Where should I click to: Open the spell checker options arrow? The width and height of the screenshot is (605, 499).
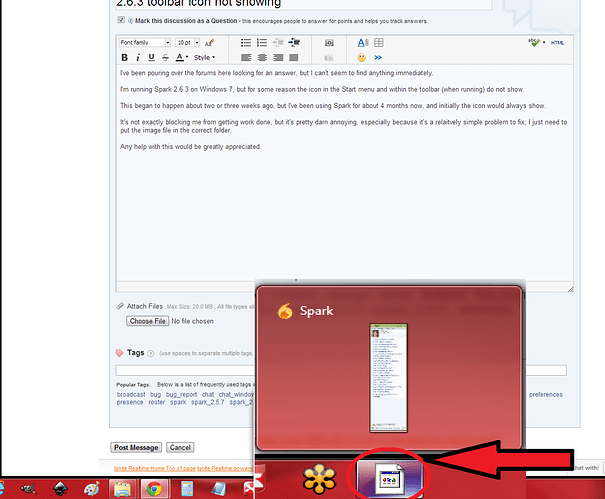pos(544,42)
